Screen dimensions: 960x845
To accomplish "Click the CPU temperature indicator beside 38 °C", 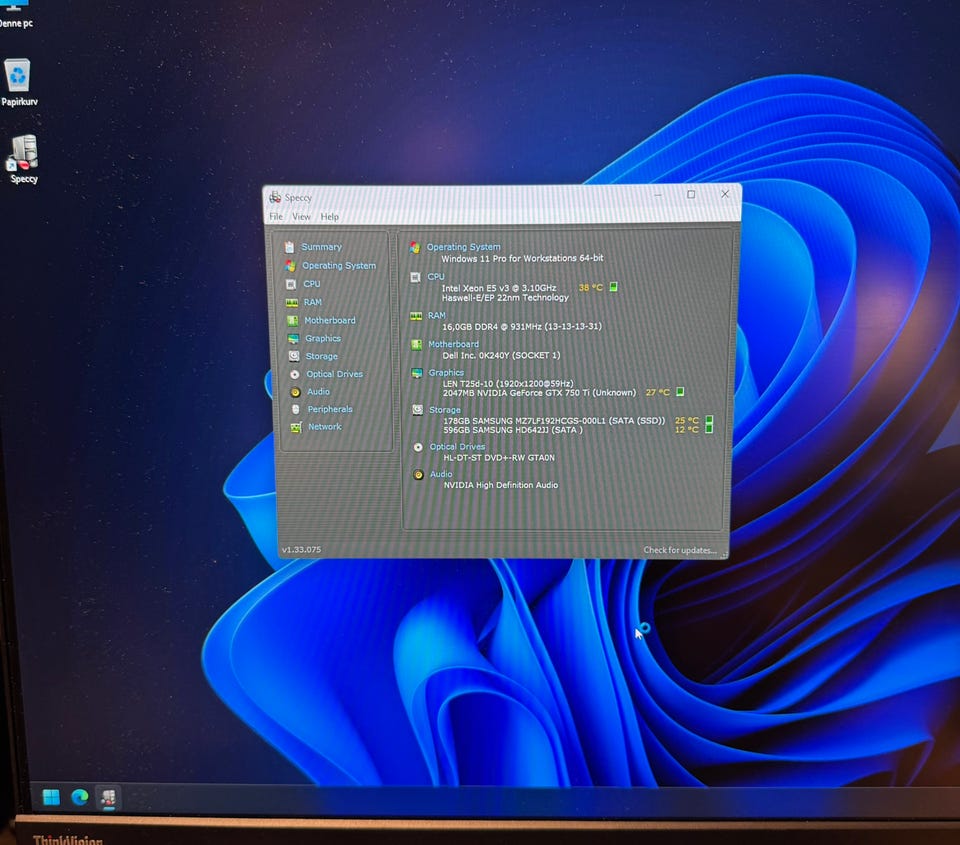I will click(x=613, y=287).
